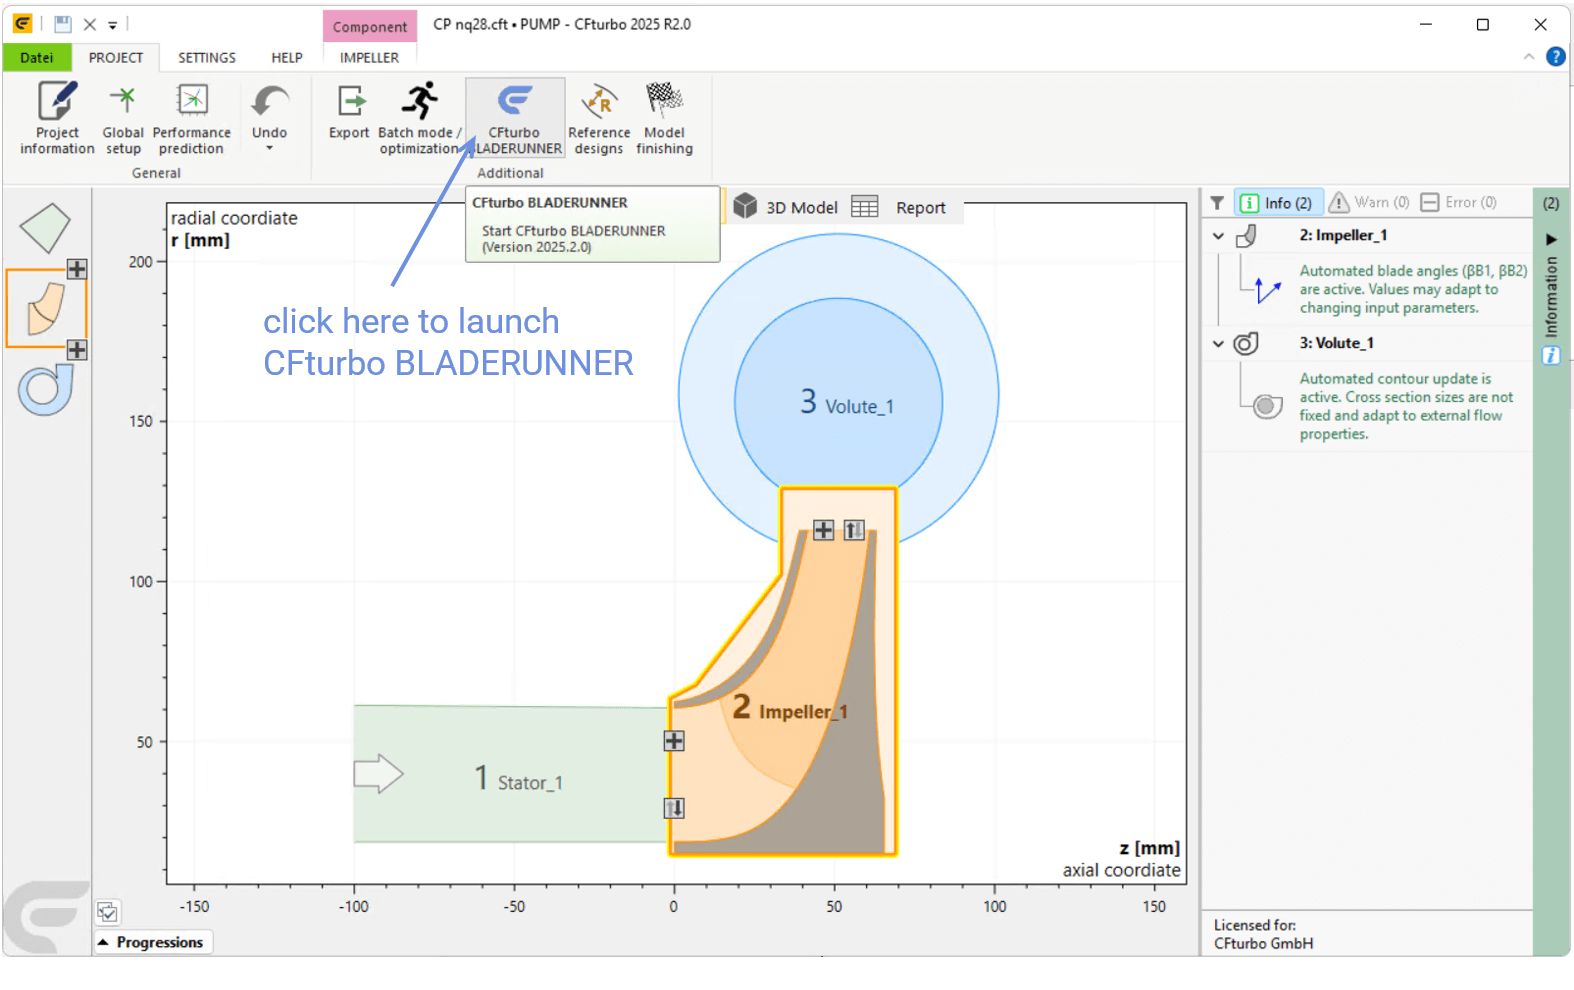Image resolution: width=1574 pixels, height=990 pixels.
Task: Click the checkbox icon left of Progressions
Action: 108,912
